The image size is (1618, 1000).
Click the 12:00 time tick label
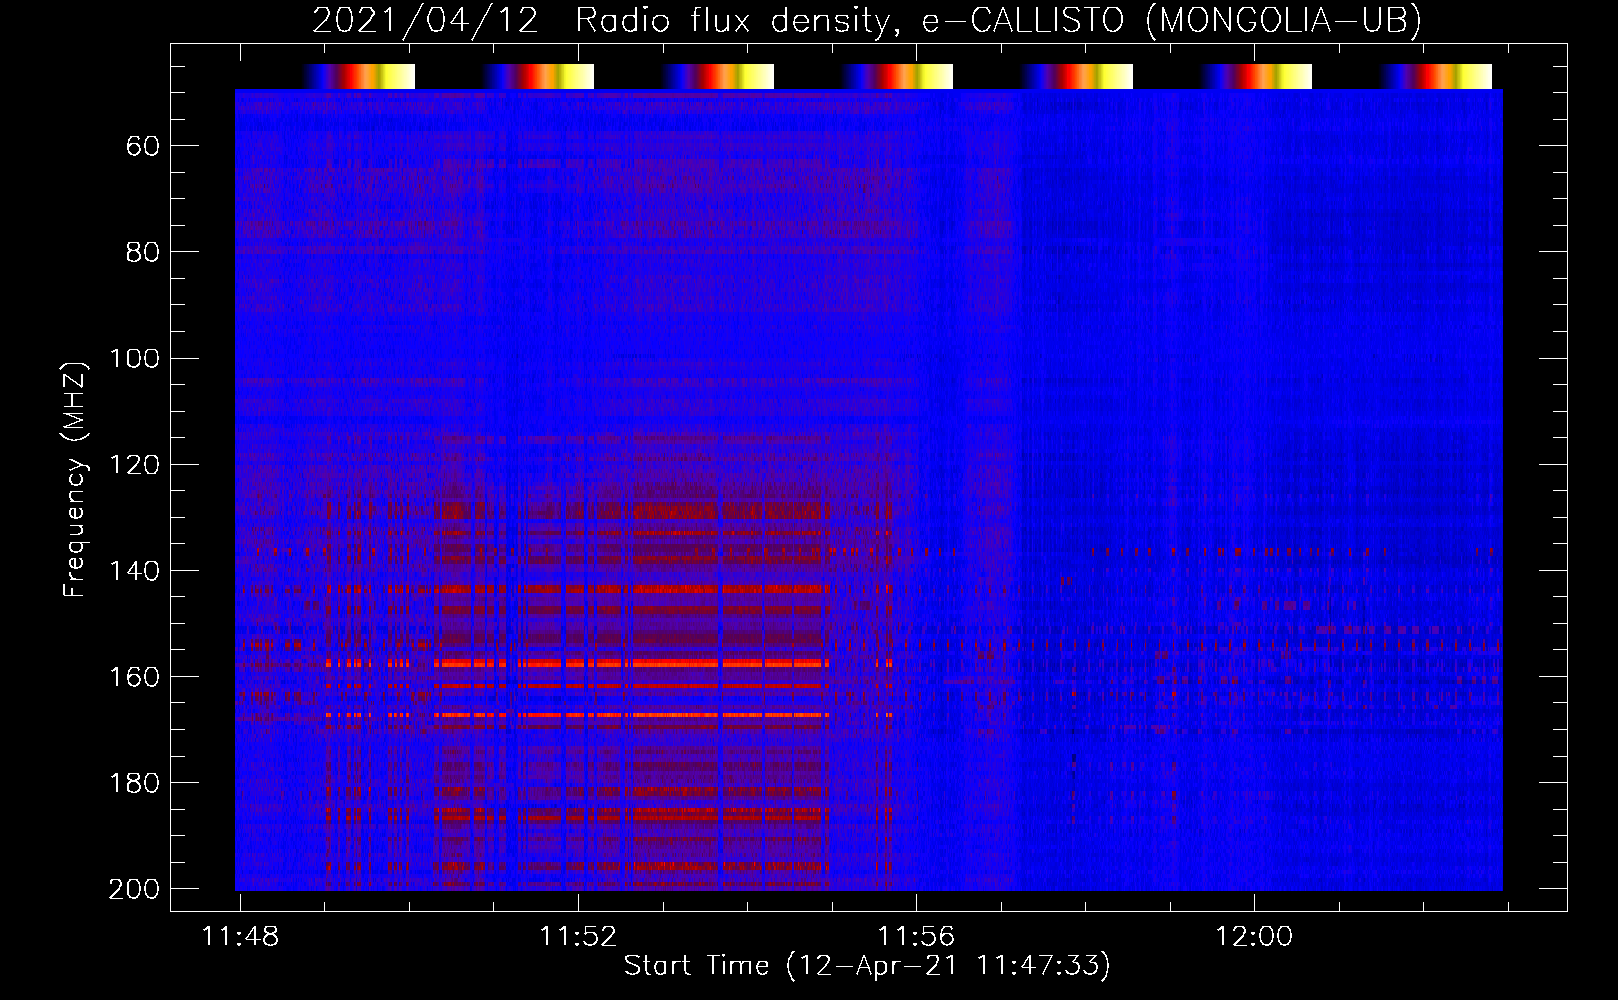(1254, 937)
